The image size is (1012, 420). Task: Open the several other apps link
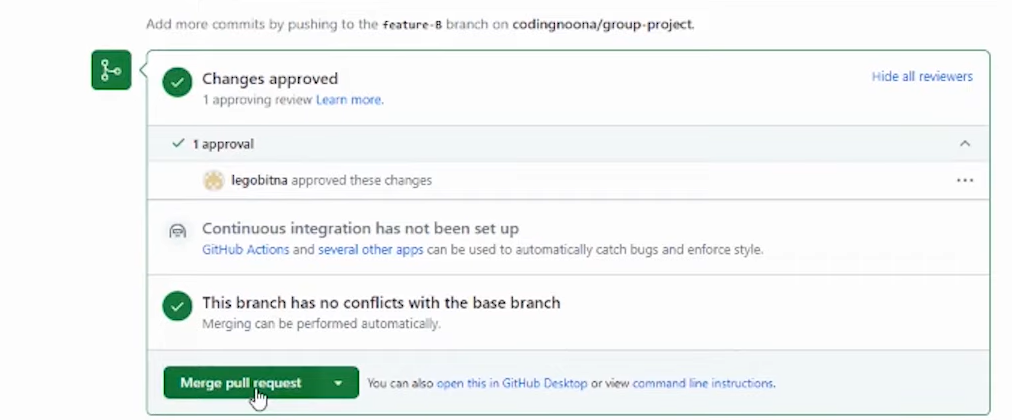(x=370, y=249)
